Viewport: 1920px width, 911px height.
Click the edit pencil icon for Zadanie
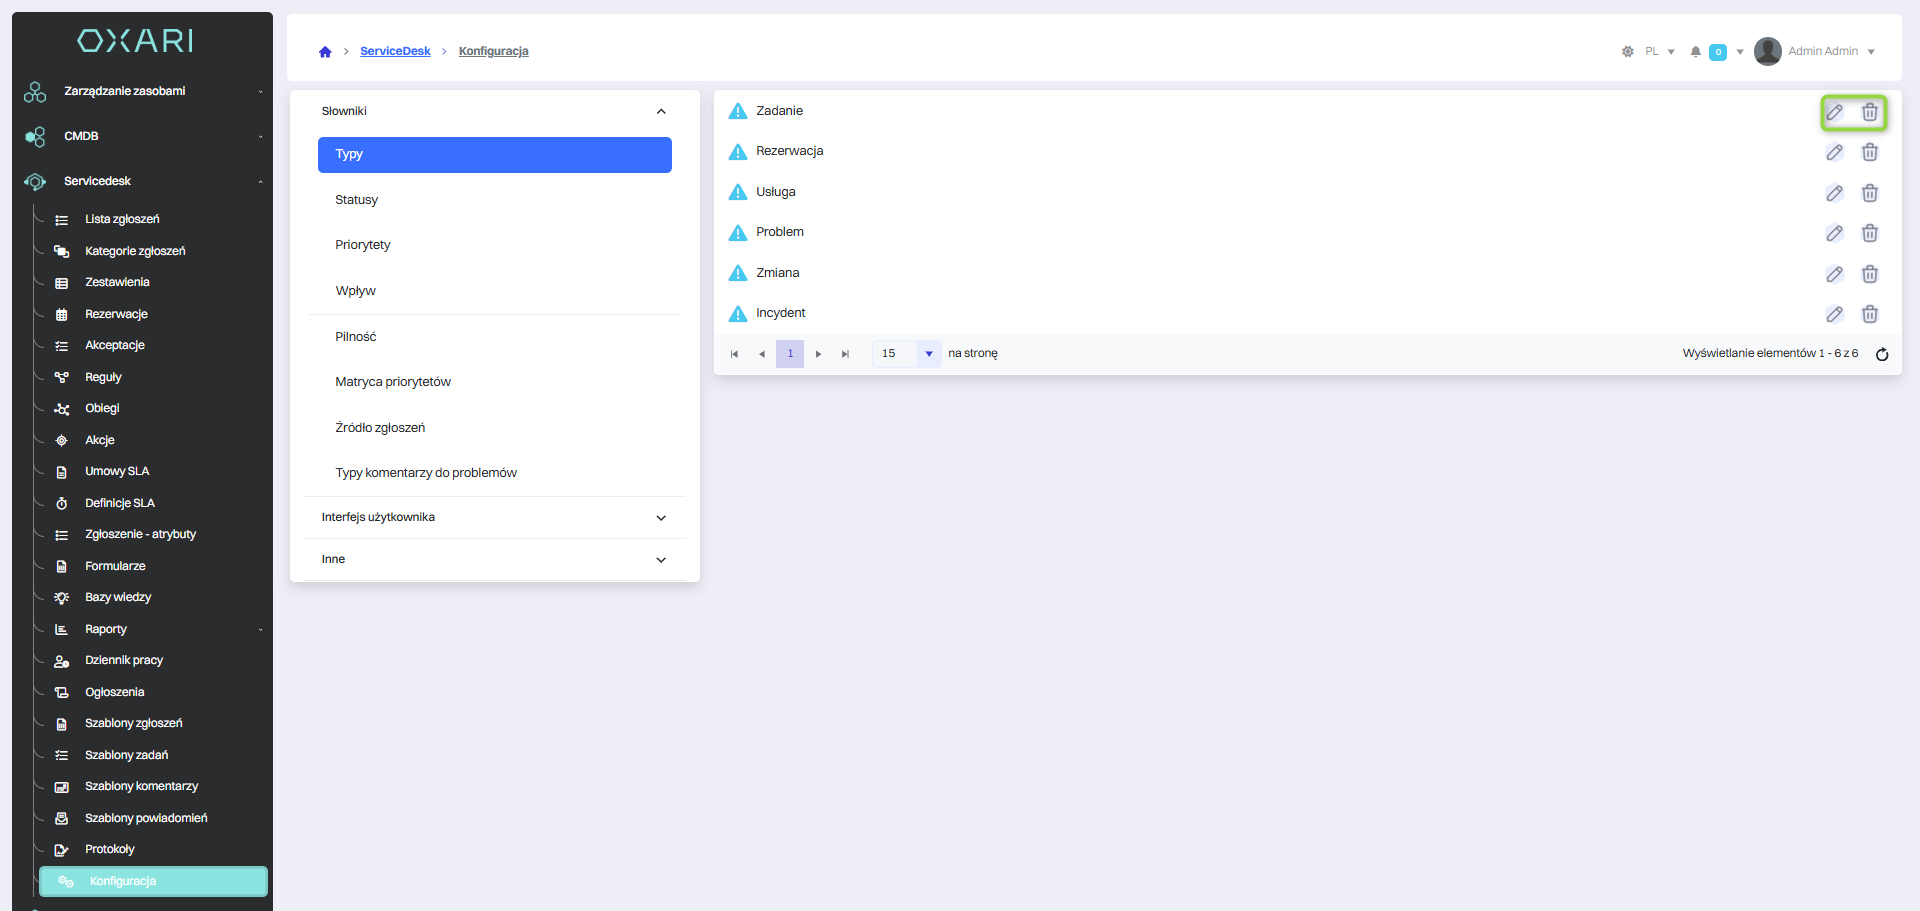point(1834,112)
